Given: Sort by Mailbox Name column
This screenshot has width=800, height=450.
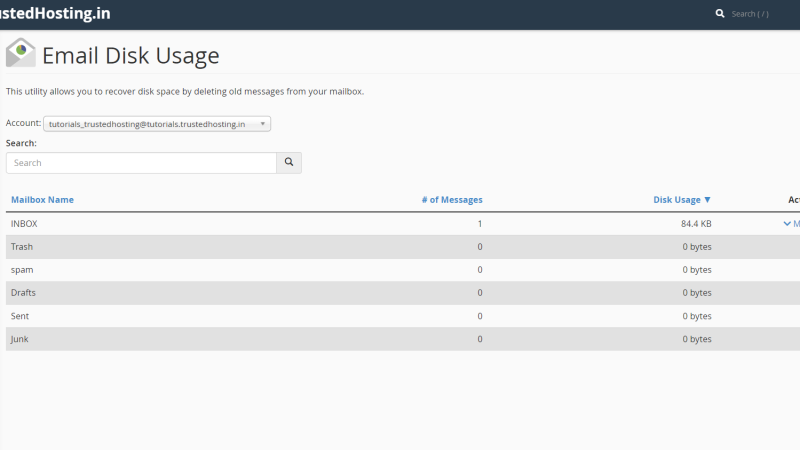Looking at the screenshot, I should [x=42, y=199].
